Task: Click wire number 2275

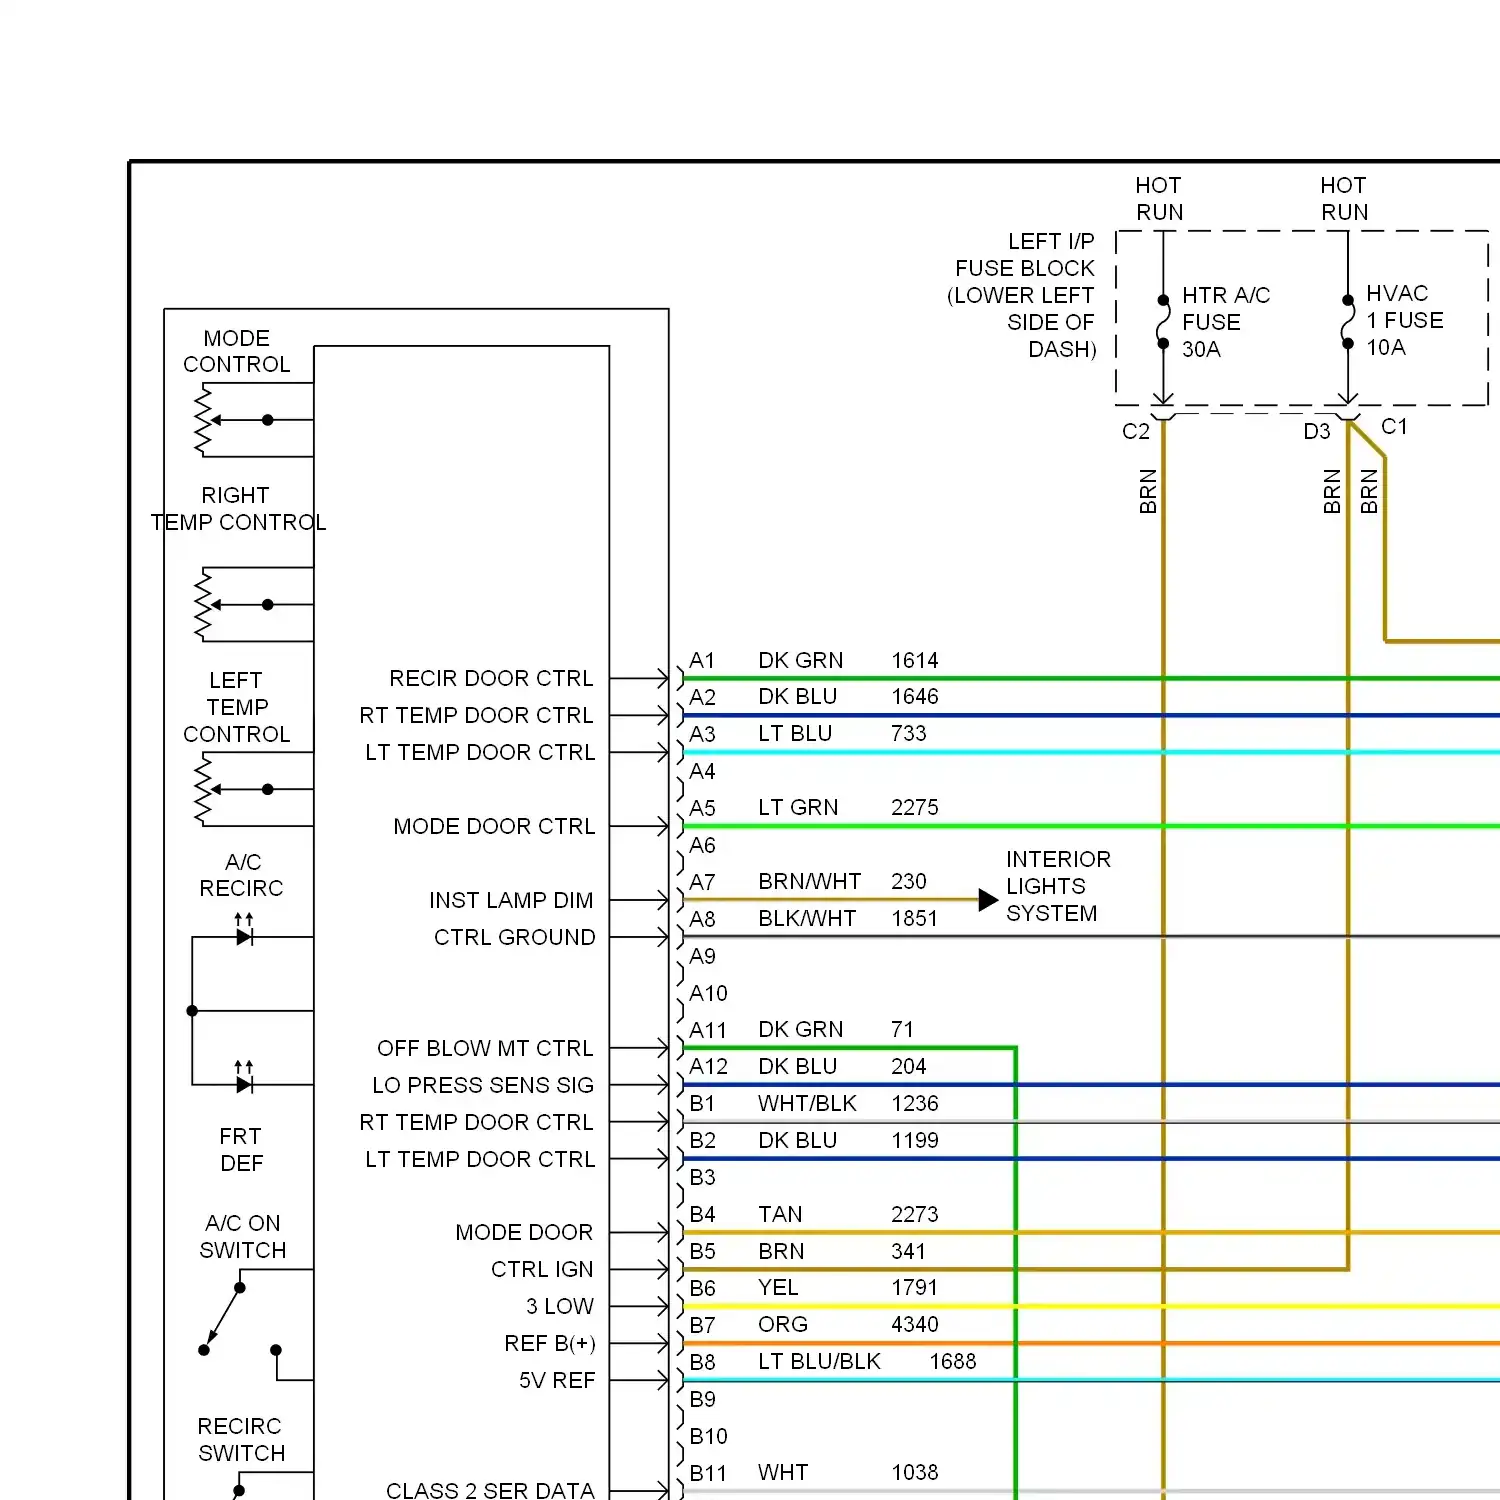Action: 915,807
